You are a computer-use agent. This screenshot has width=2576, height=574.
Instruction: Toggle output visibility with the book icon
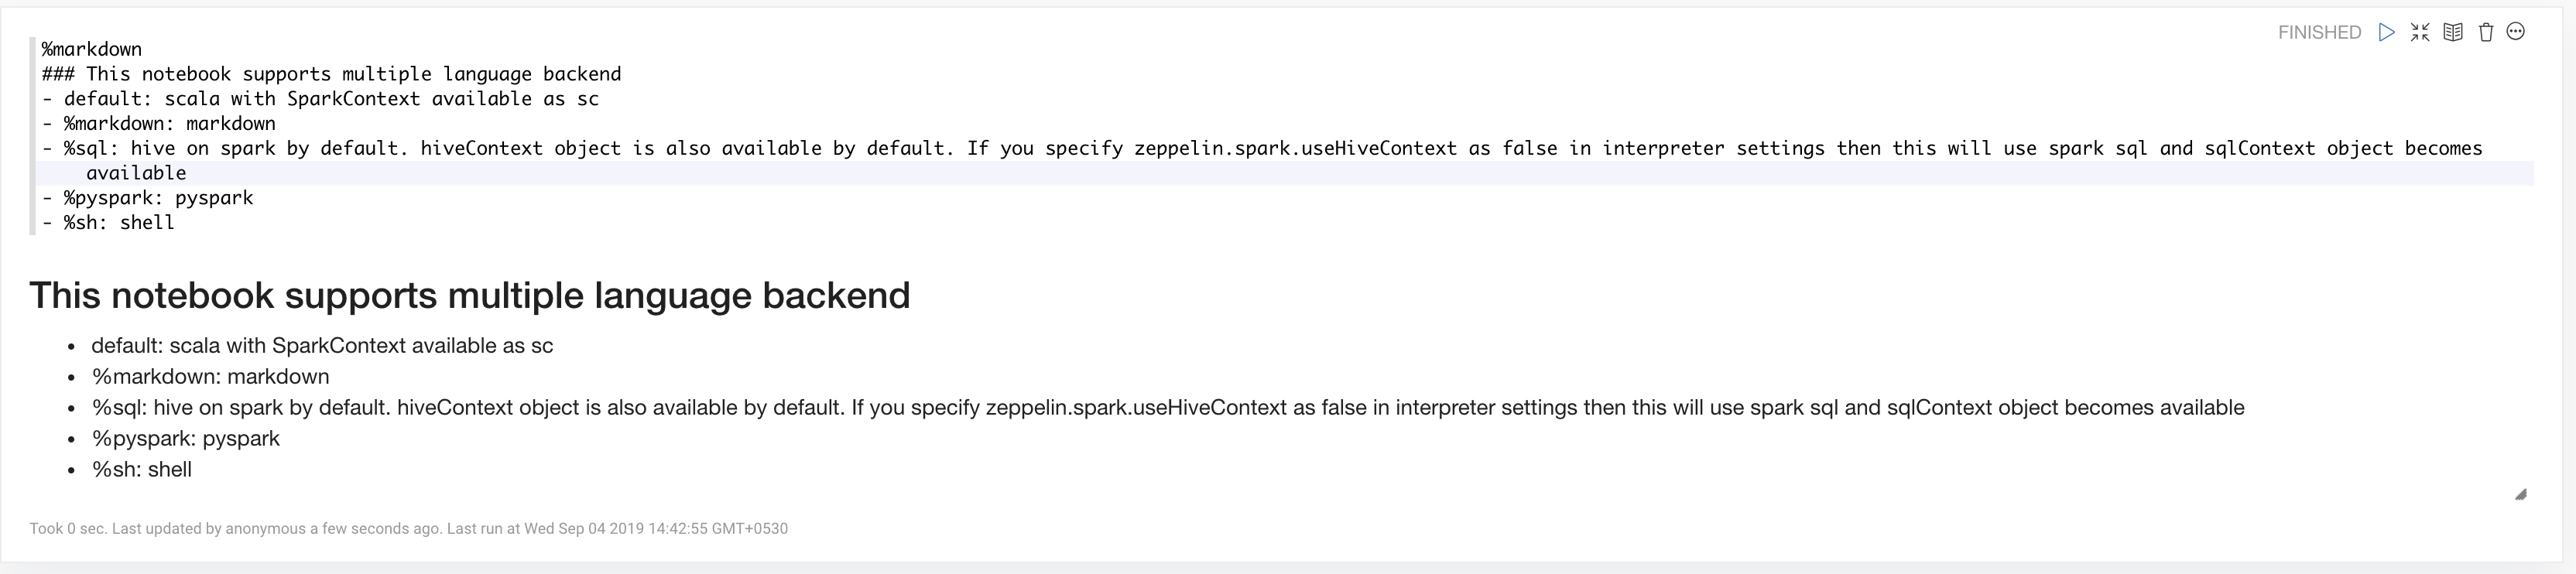[2452, 32]
